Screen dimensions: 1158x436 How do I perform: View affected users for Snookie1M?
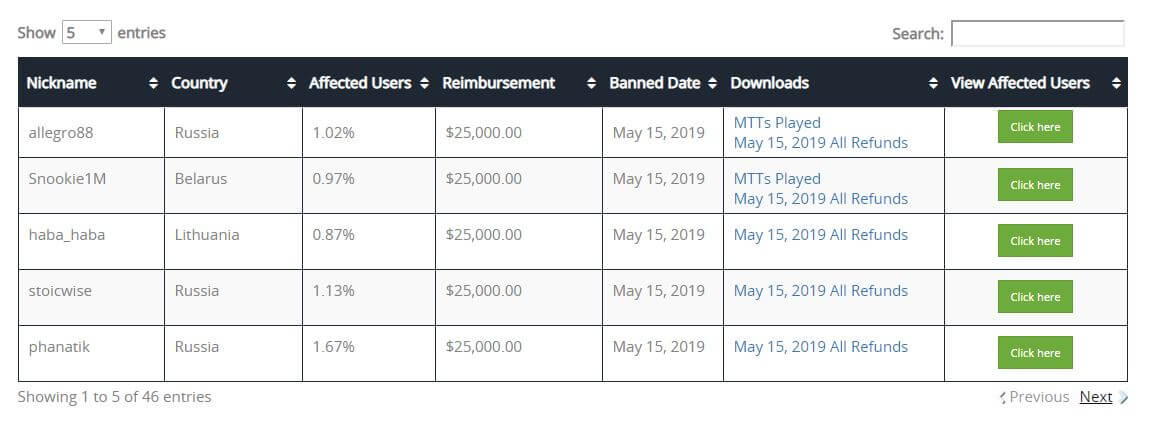click(1035, 185)
